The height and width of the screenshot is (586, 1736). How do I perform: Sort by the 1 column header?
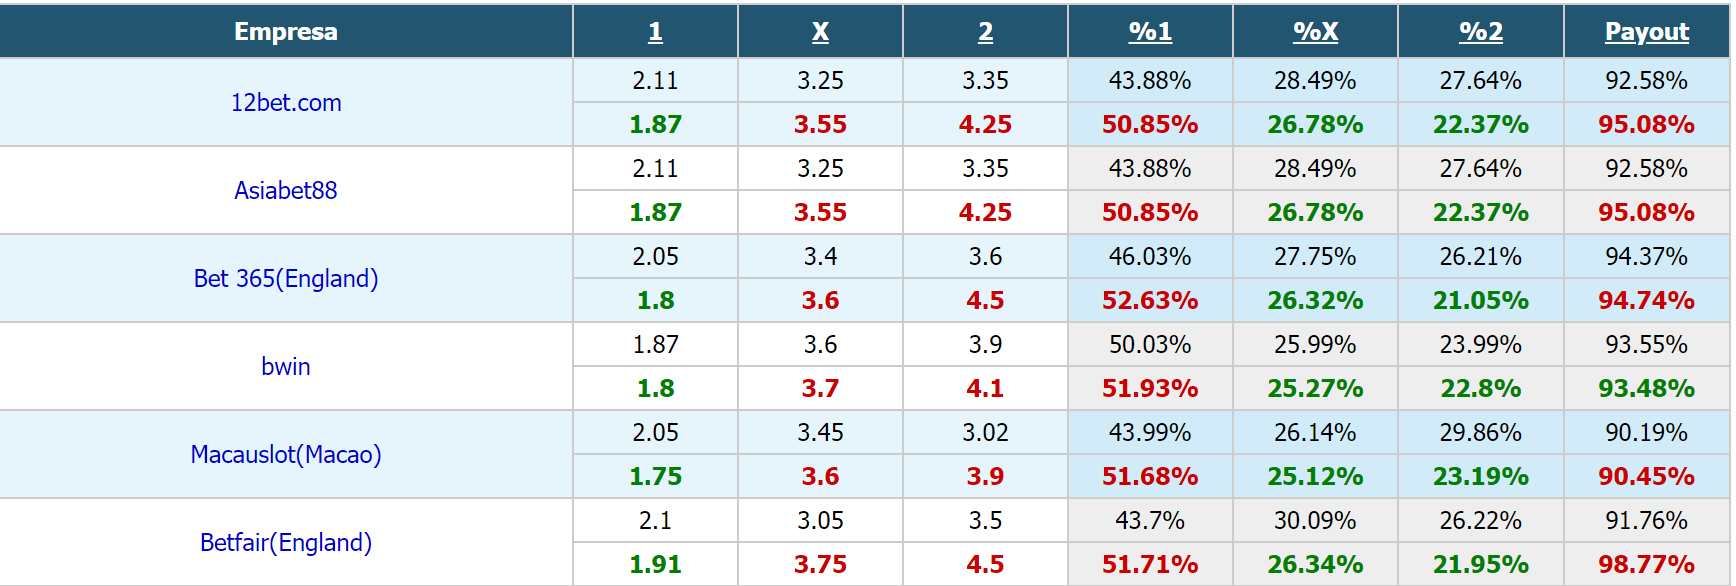[x=655, y=32]
